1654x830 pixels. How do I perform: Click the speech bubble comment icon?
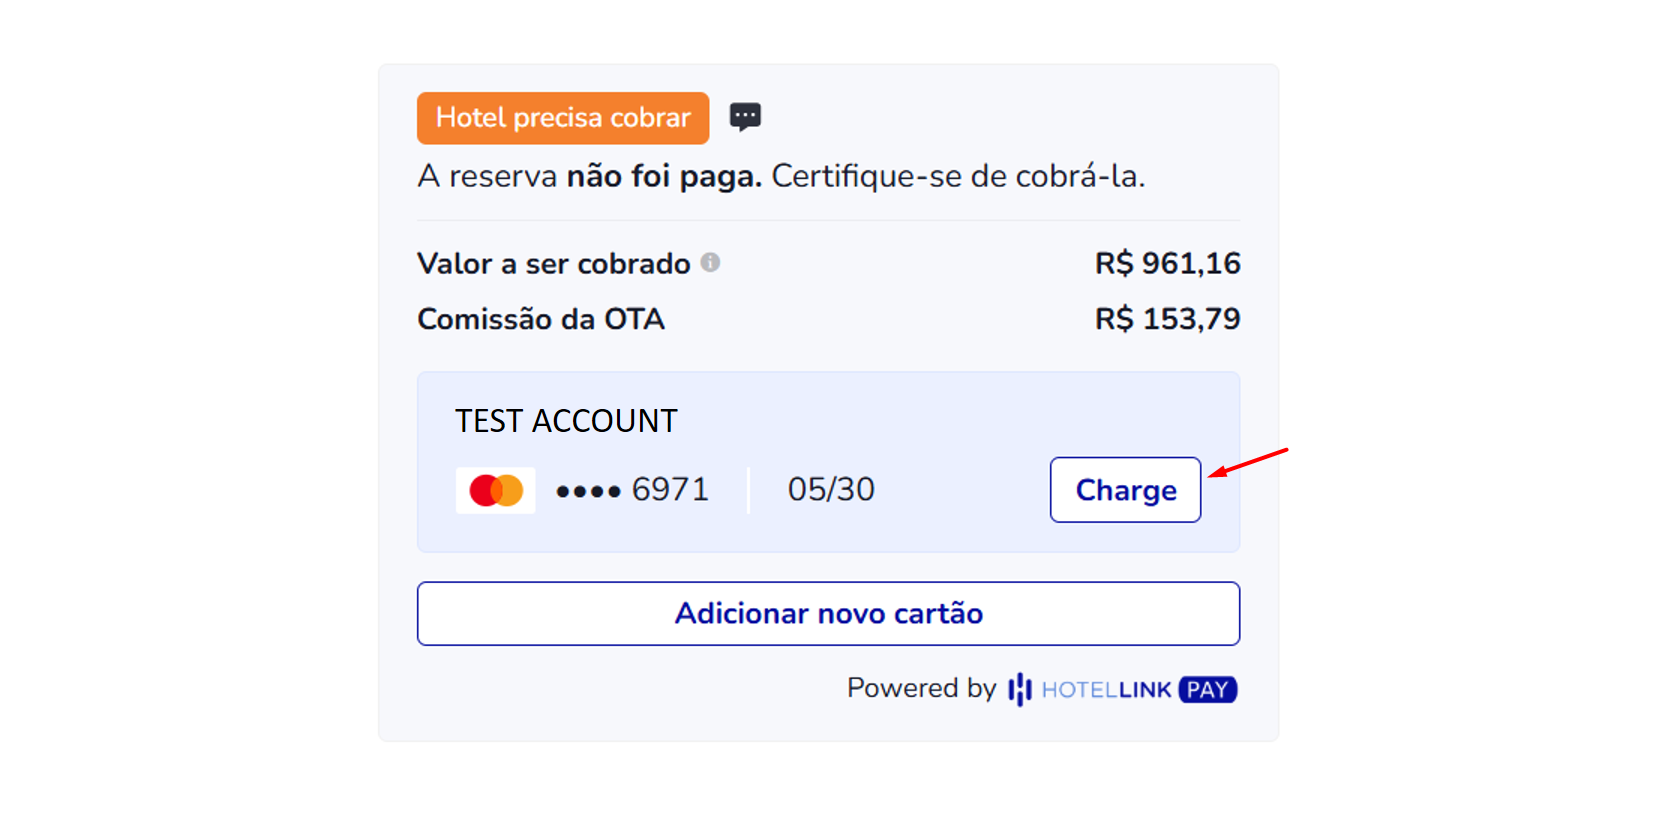coord(745,117)
